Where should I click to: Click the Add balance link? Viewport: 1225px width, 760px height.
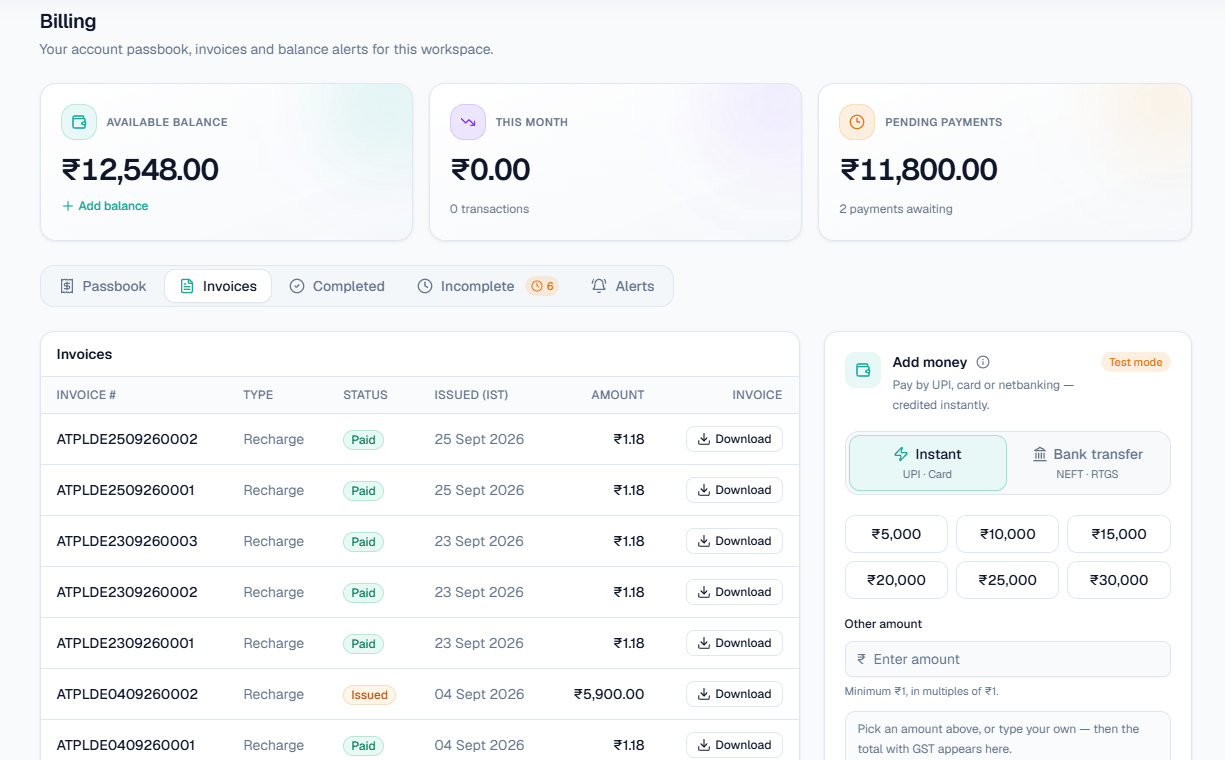pyautogui.click(x=105, y=206)
